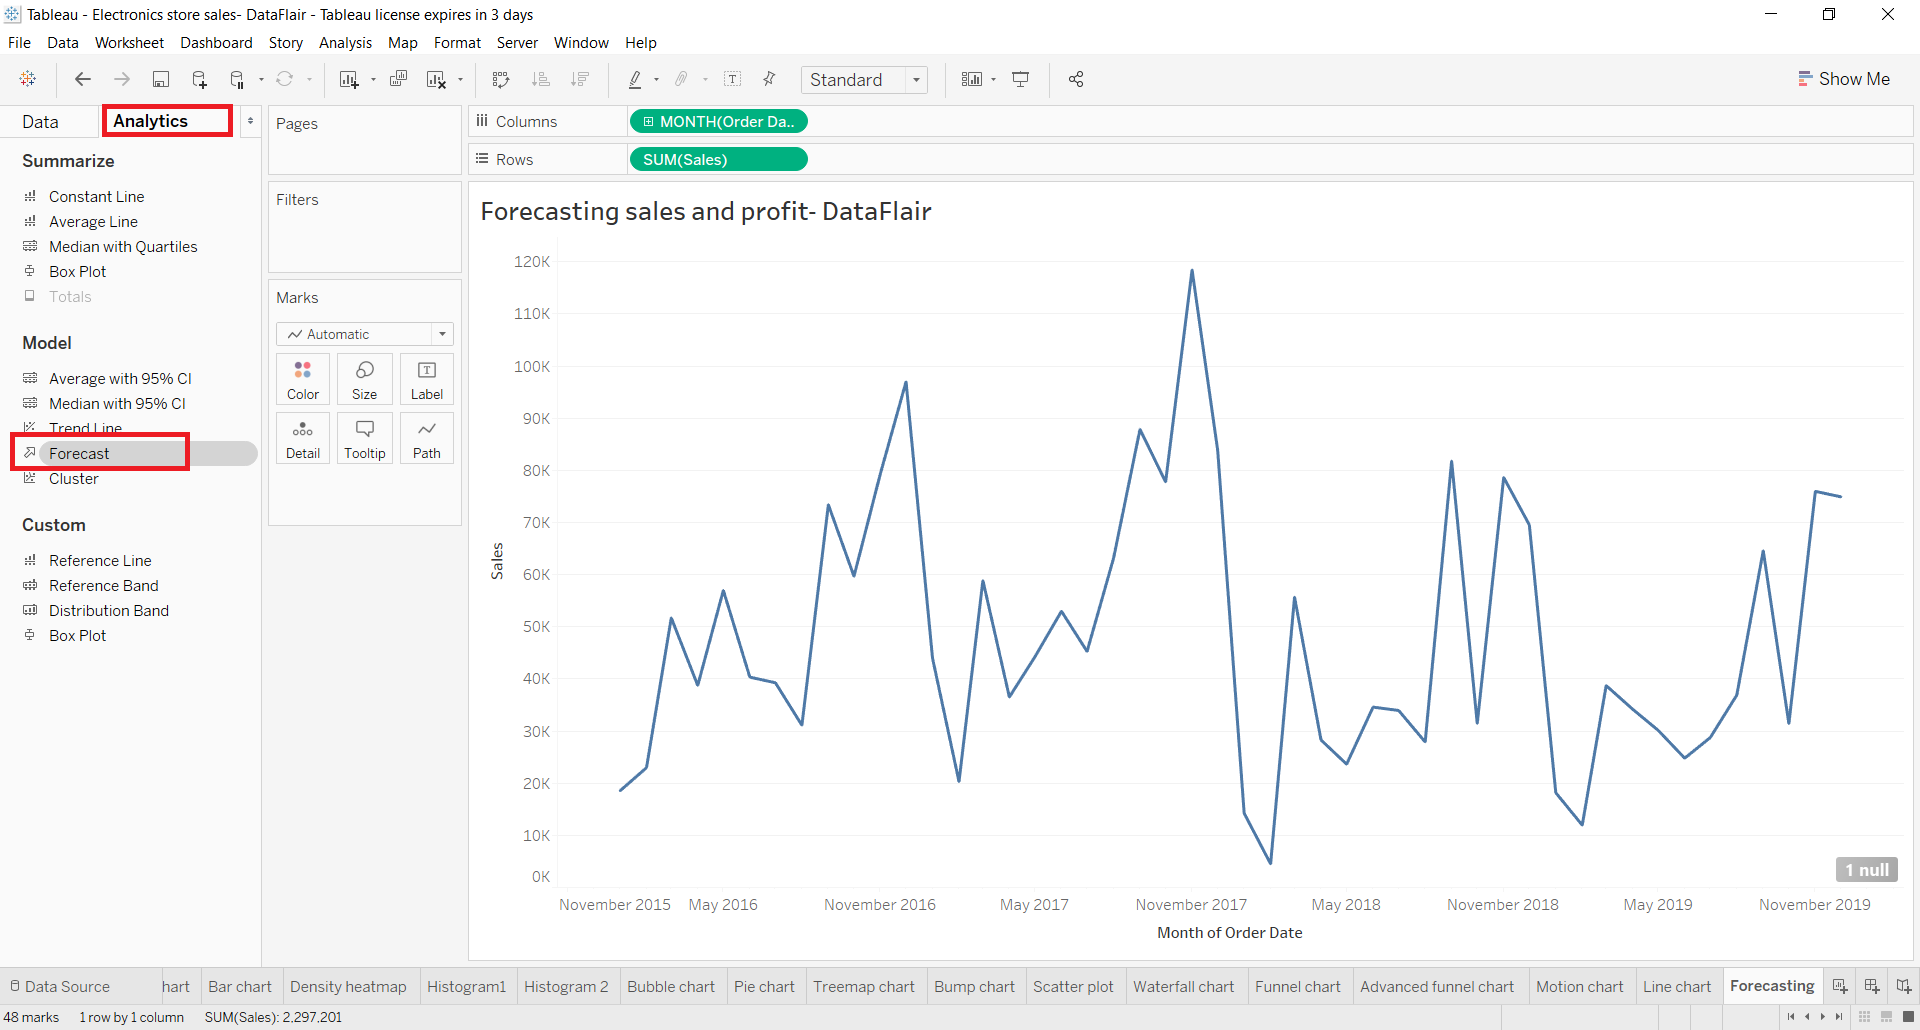Click the New Dashboard tab icon

click(x=1872, y=986)
